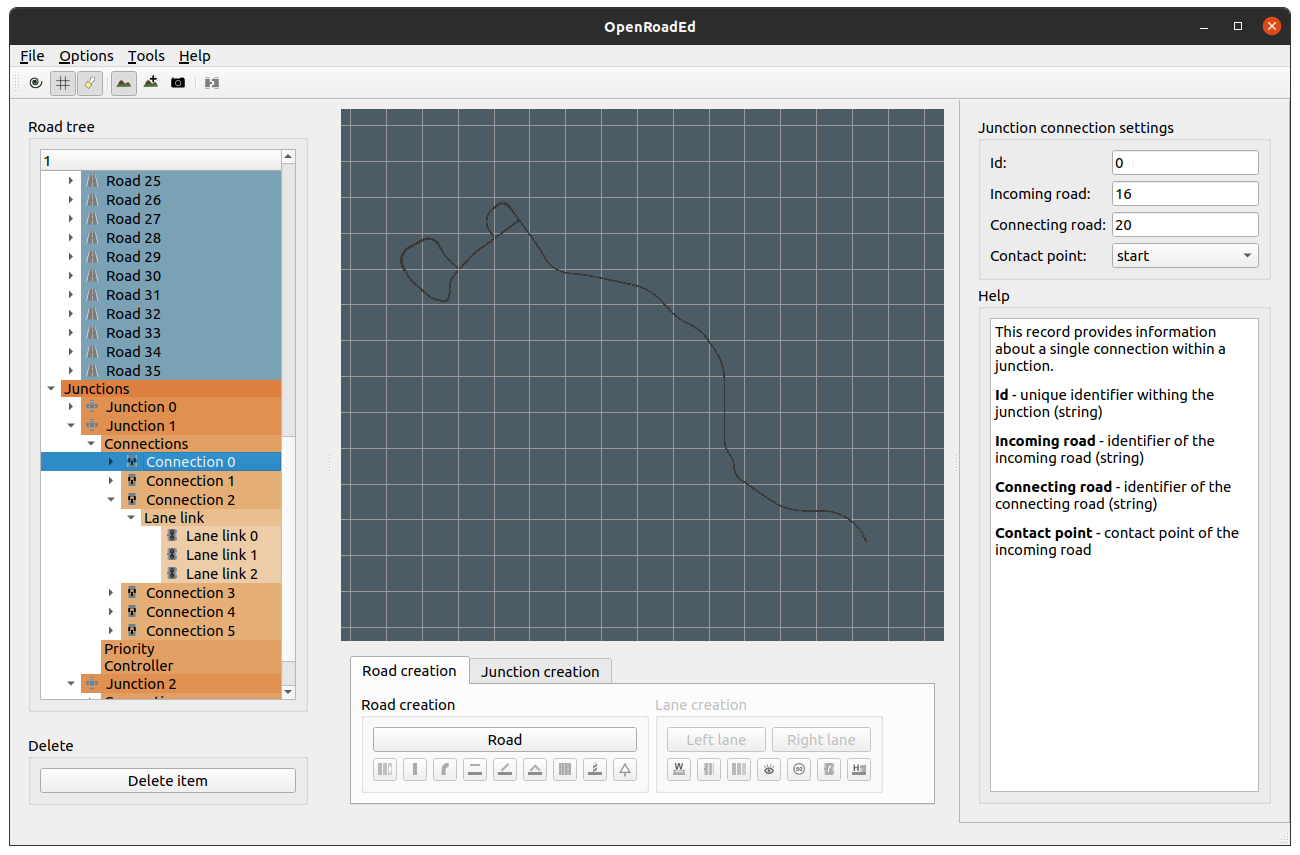This screenshot has height=855, width=1300.
Task: Click the tree object icon
Action: coord(625,769)
